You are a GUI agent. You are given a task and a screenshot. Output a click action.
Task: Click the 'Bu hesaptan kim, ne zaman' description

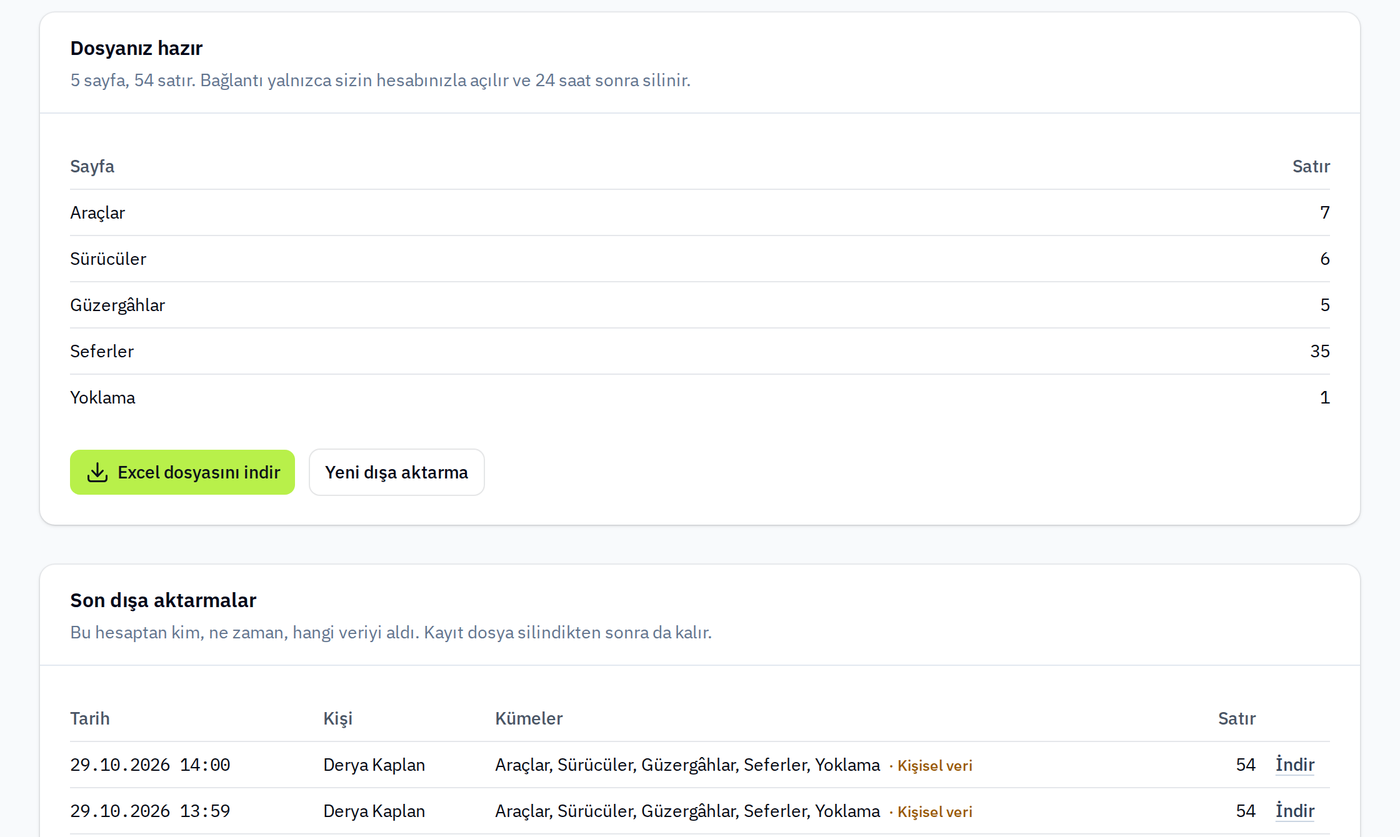click(391, 632)
